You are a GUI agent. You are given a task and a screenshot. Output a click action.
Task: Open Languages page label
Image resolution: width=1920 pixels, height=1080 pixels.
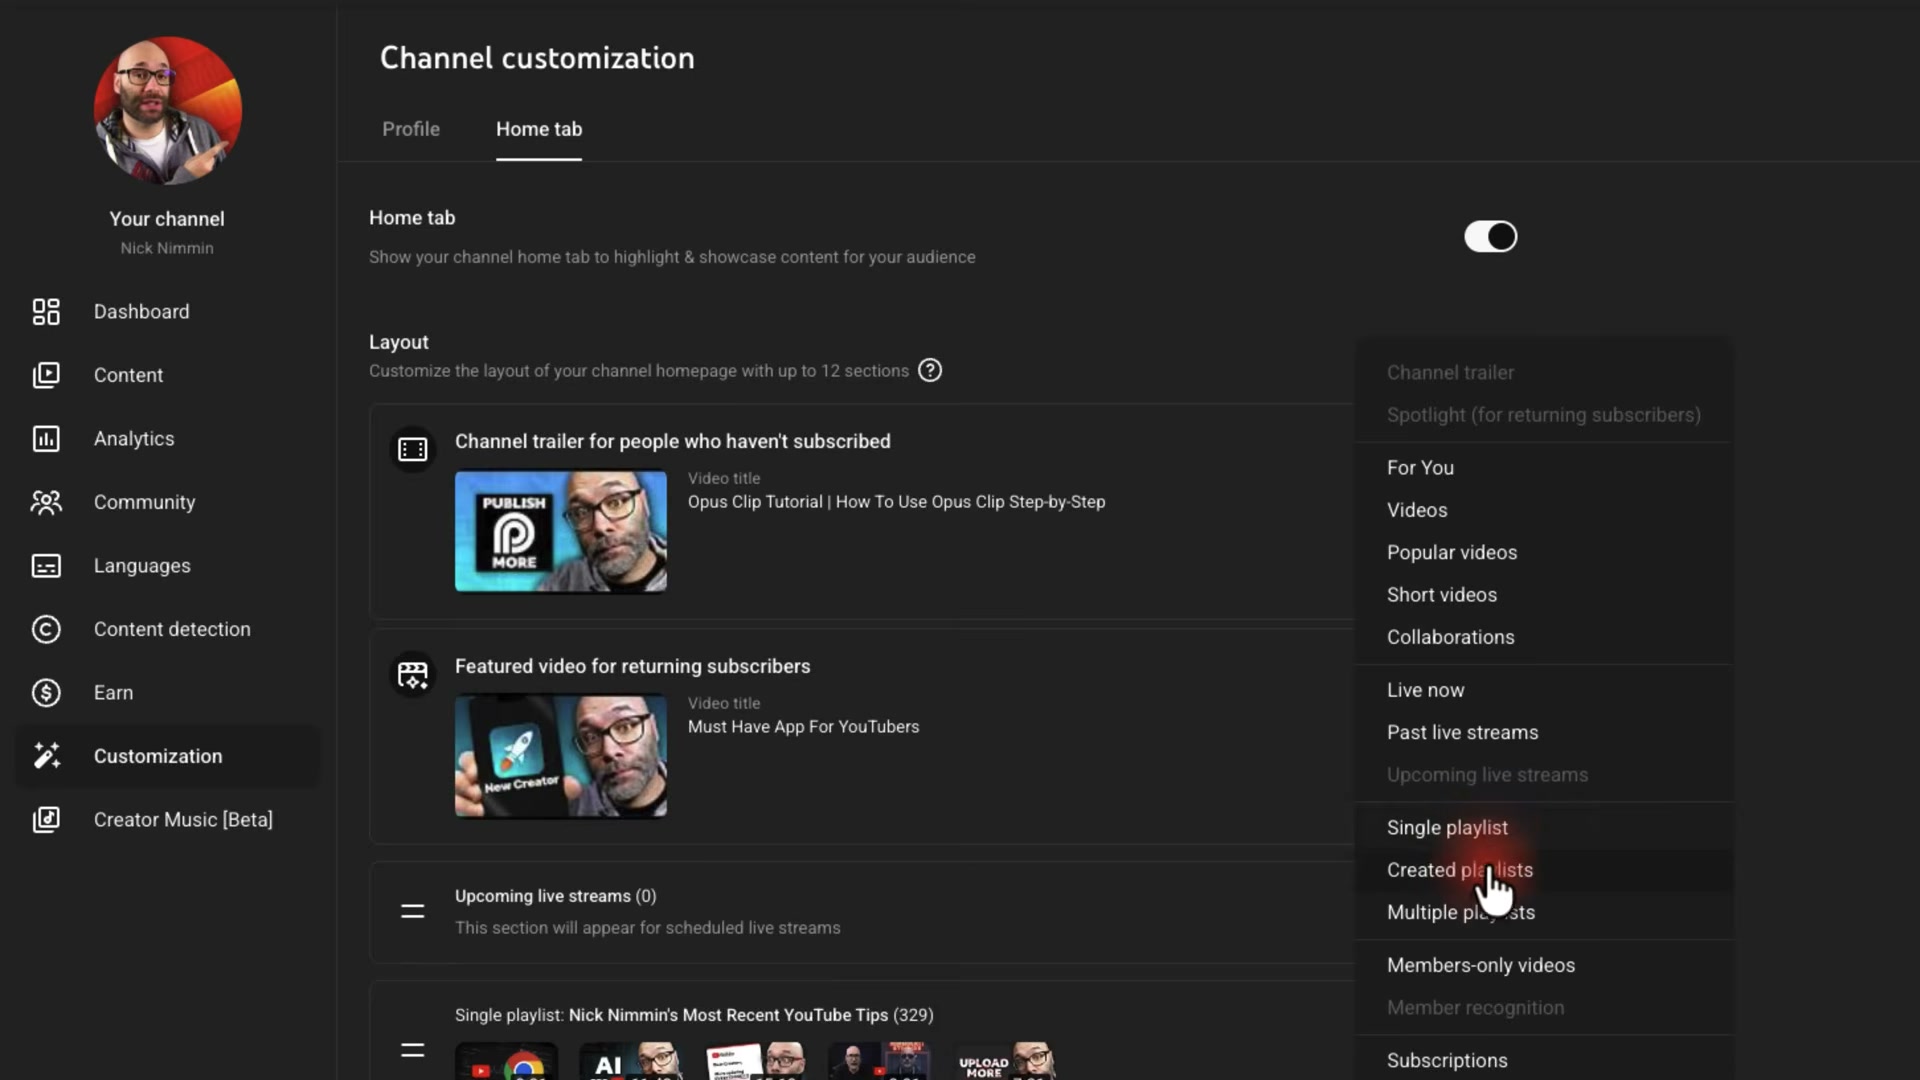pyautogui.click(x=142, y=566)
